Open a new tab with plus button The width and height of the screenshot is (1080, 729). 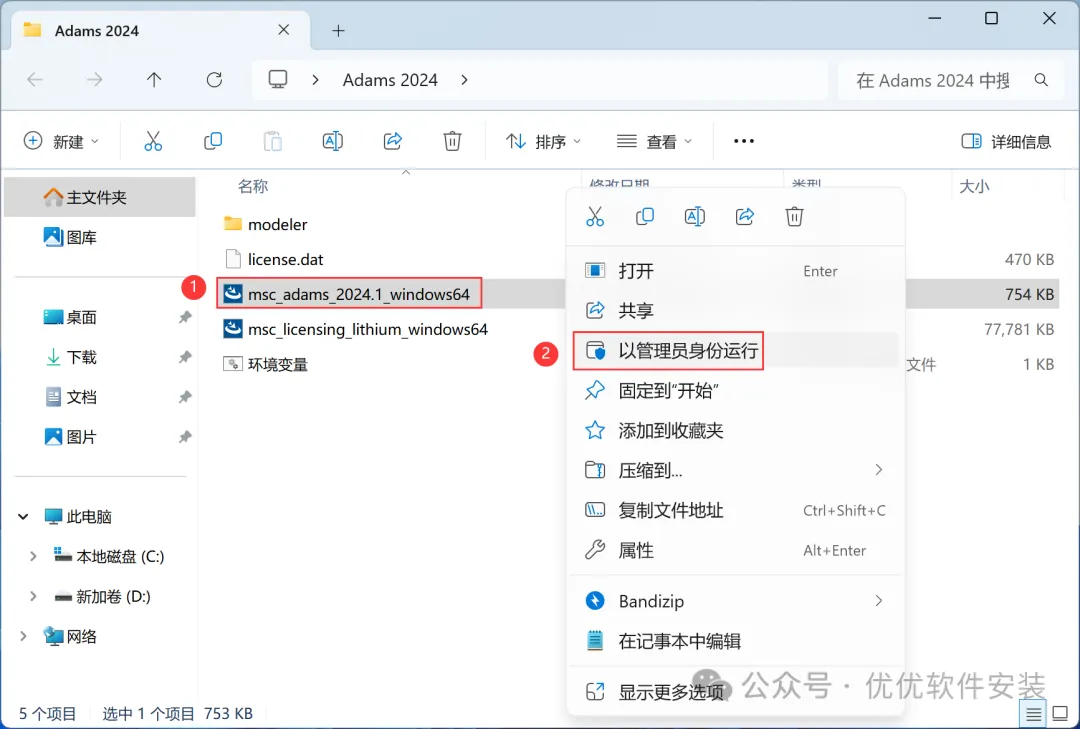click(338, 30)
